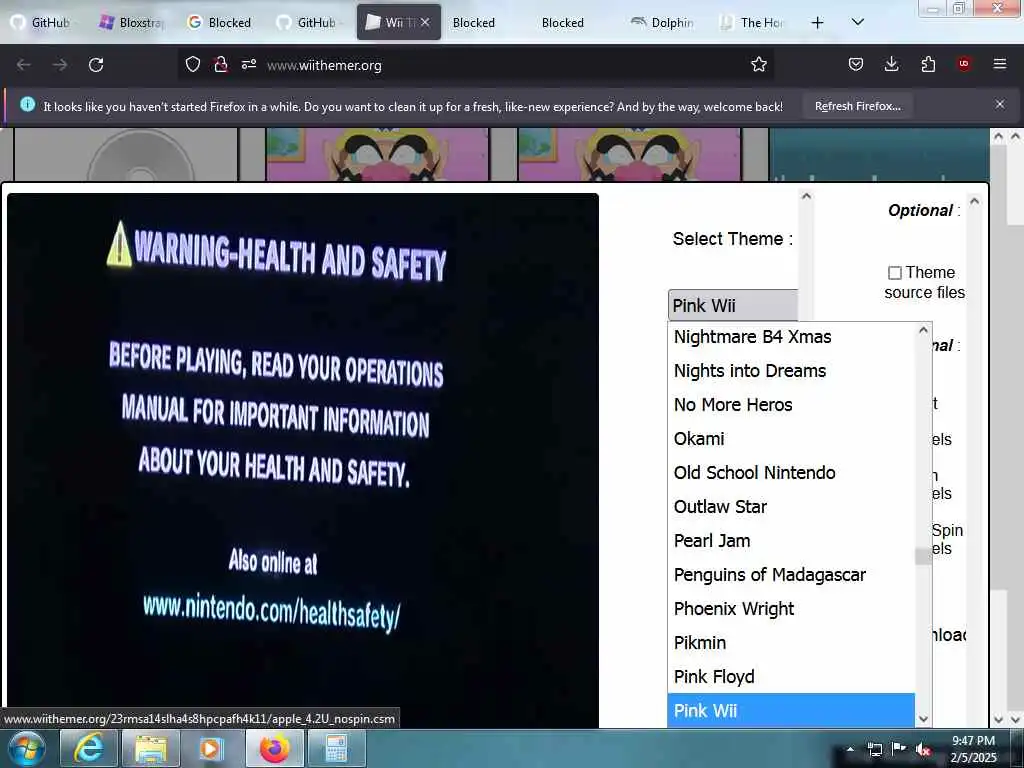1024x768 pixels.
Task: Click the address bar URL www.wiithemer.org
Action: (325, 65)
